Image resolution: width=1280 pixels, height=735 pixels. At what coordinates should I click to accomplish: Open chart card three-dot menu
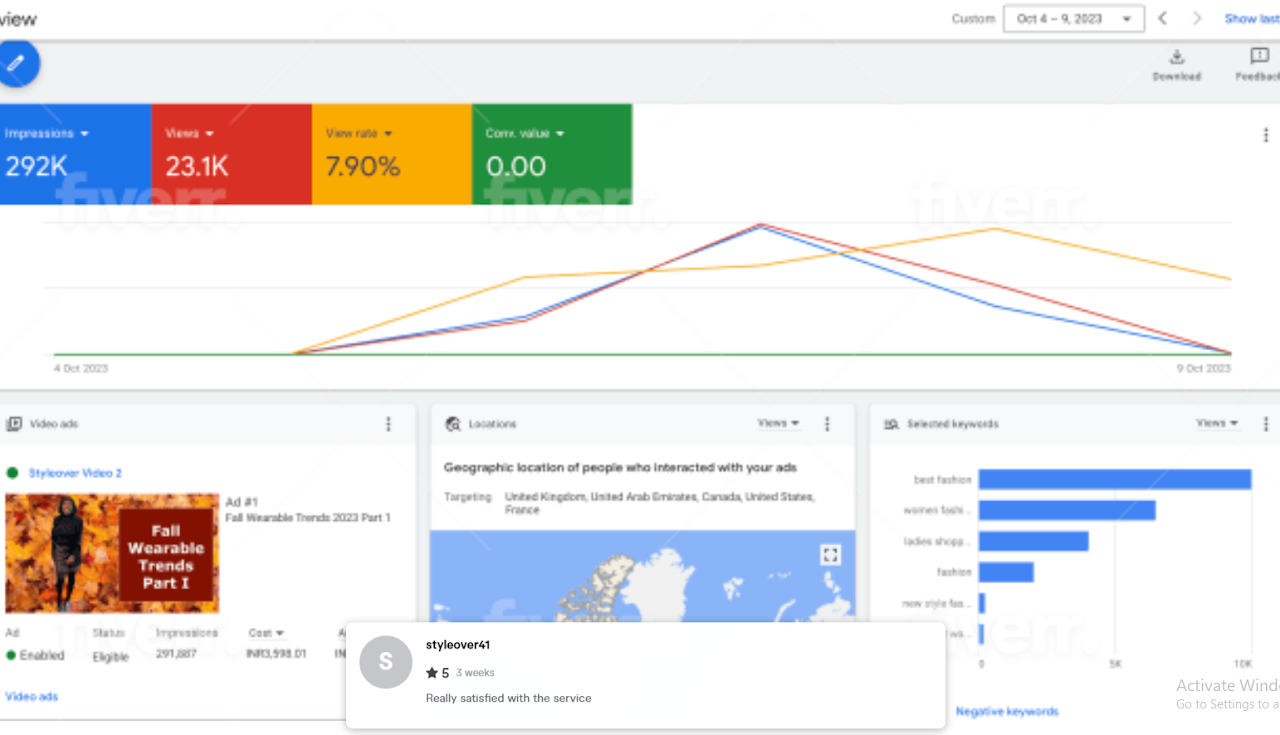[1265, 135]
